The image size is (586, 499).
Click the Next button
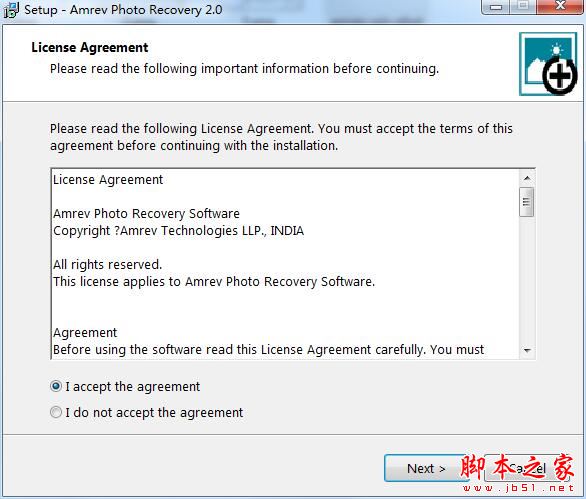426,468
